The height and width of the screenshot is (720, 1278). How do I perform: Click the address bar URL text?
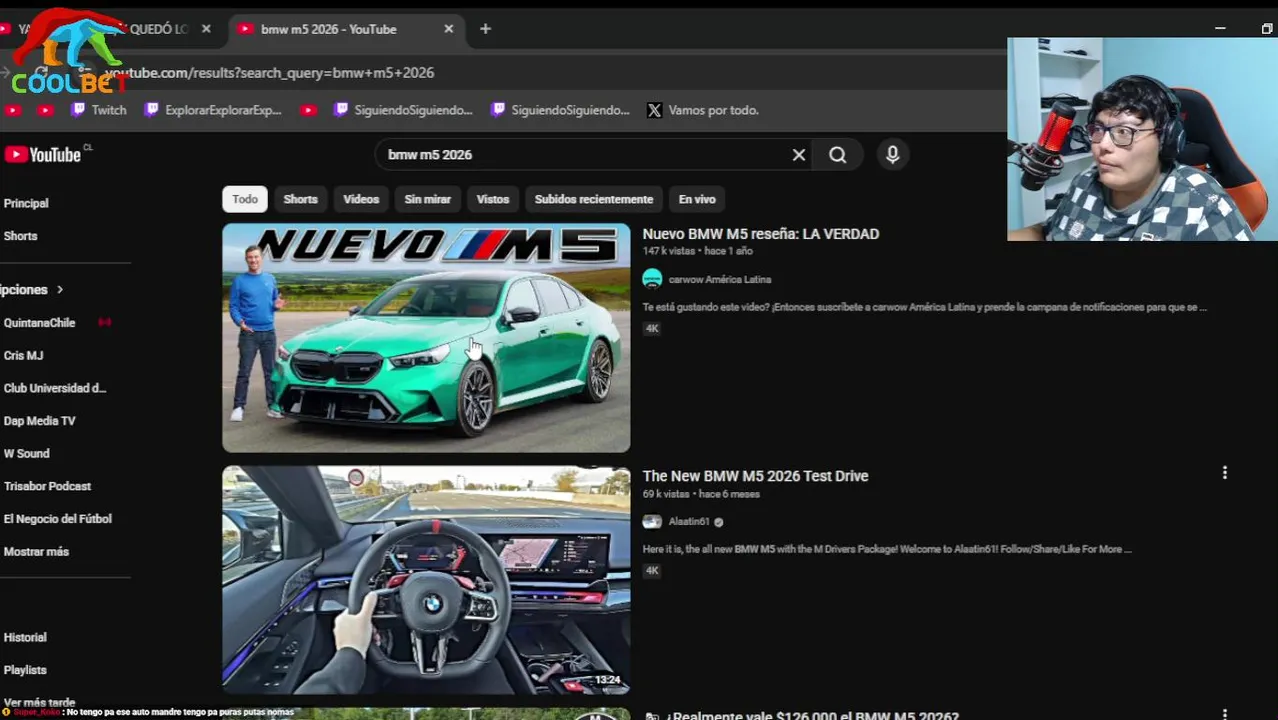tap(270, 73)
